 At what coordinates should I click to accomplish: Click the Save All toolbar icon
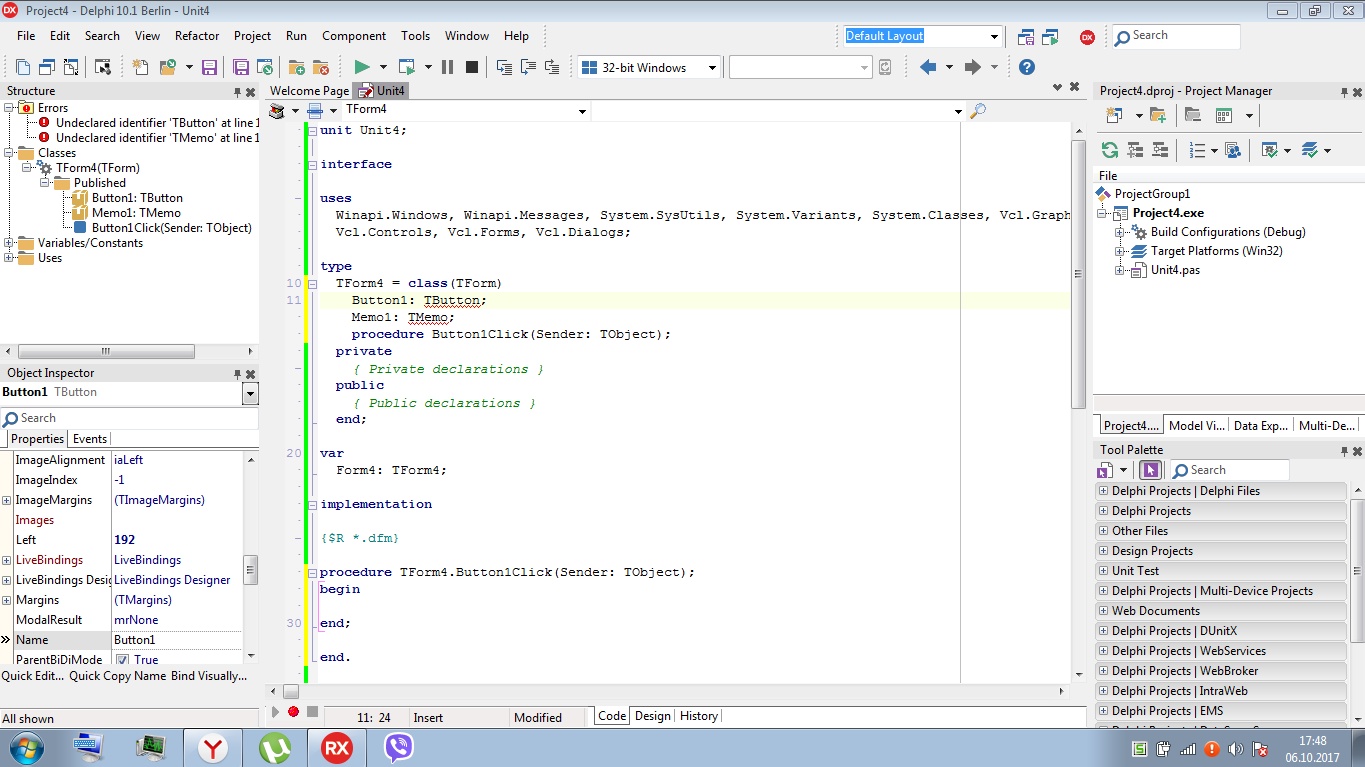(x=240, y=67)
